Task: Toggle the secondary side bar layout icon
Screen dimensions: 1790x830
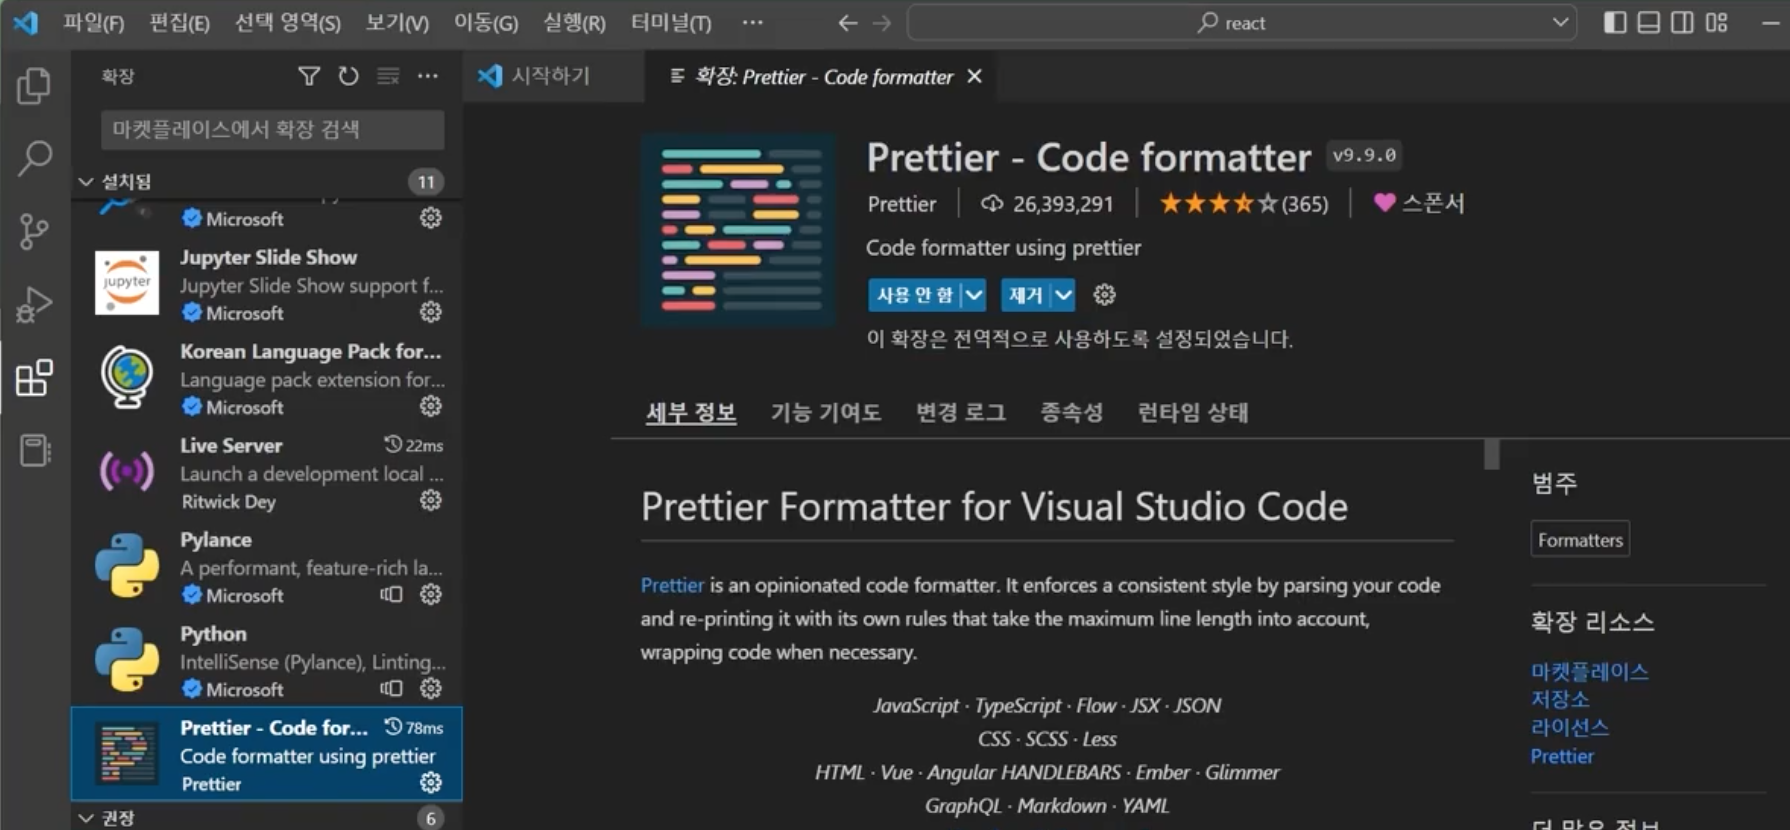Action: (1682, 22)
